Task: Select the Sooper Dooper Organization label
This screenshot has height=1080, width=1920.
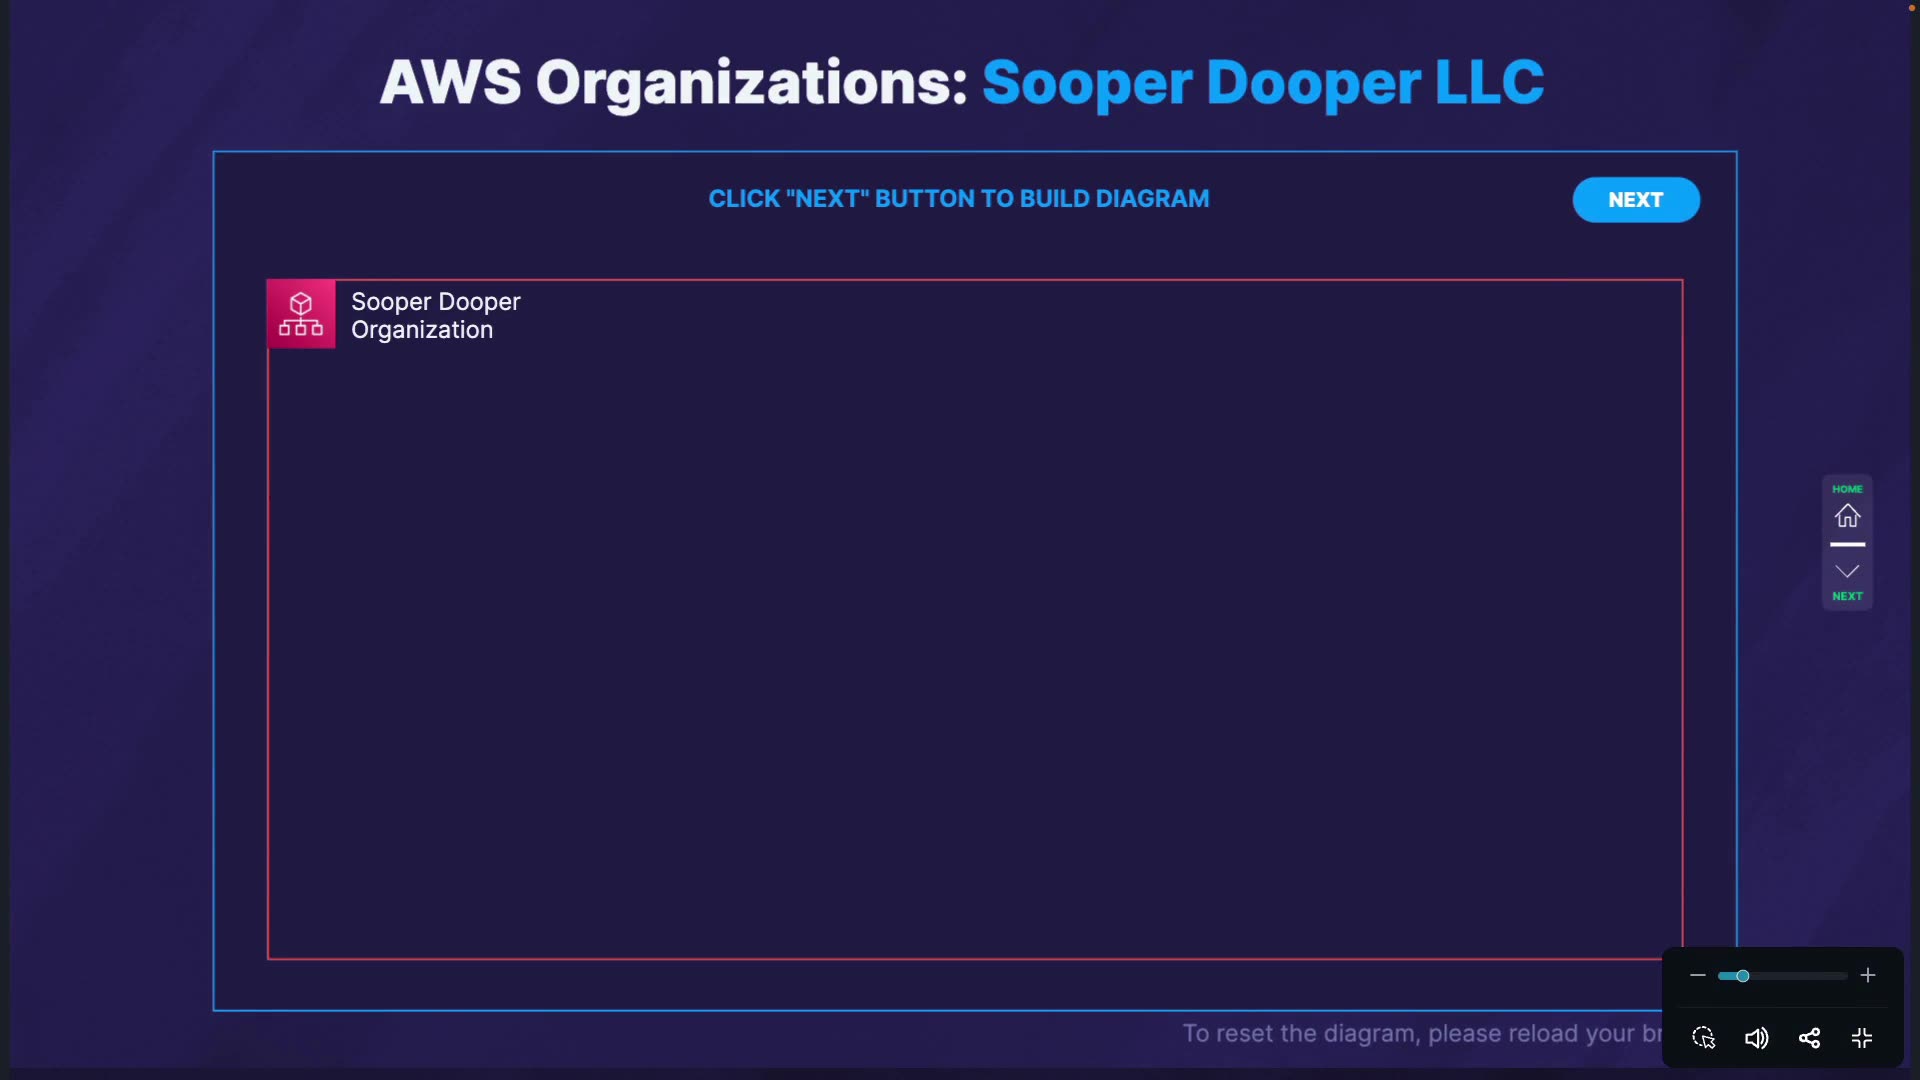Action: tap(435, 315)
